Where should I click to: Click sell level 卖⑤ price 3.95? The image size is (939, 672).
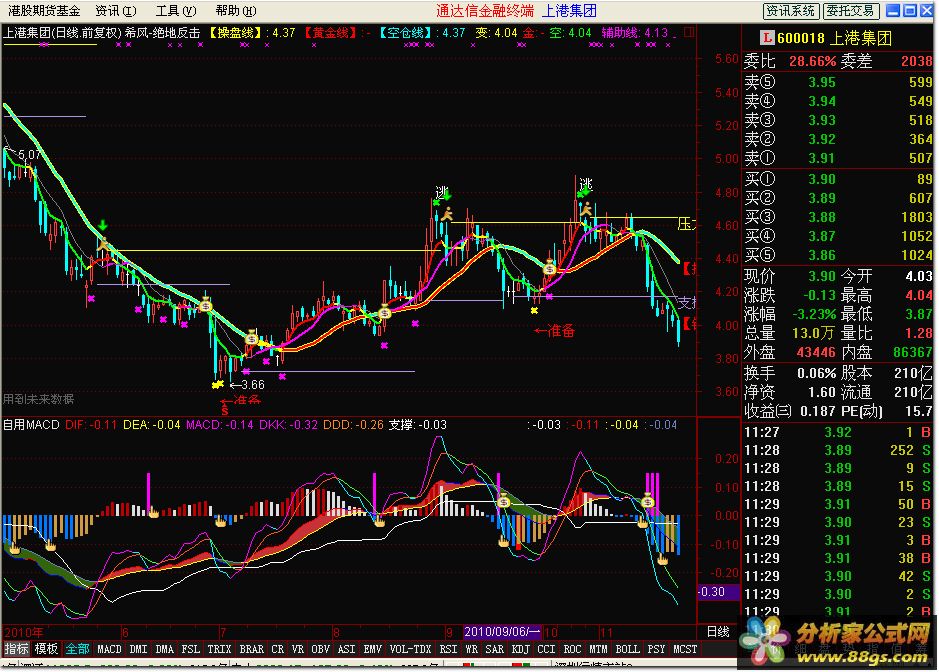[822, 82]
